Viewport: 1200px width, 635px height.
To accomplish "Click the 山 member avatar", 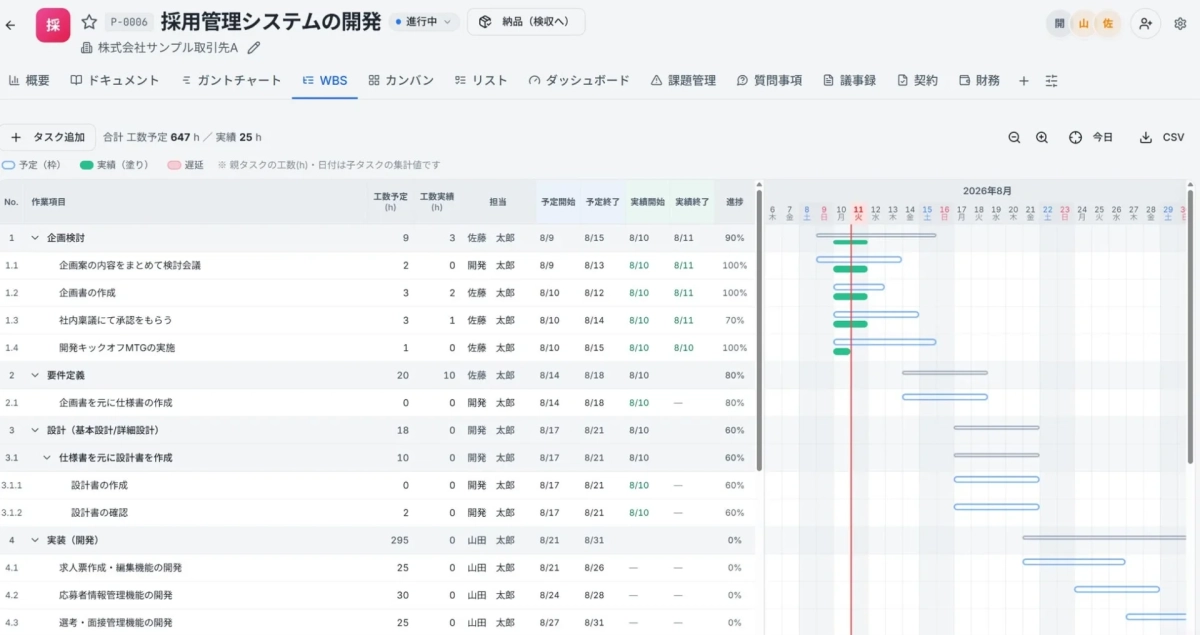I will click(x=1084, y=24).
